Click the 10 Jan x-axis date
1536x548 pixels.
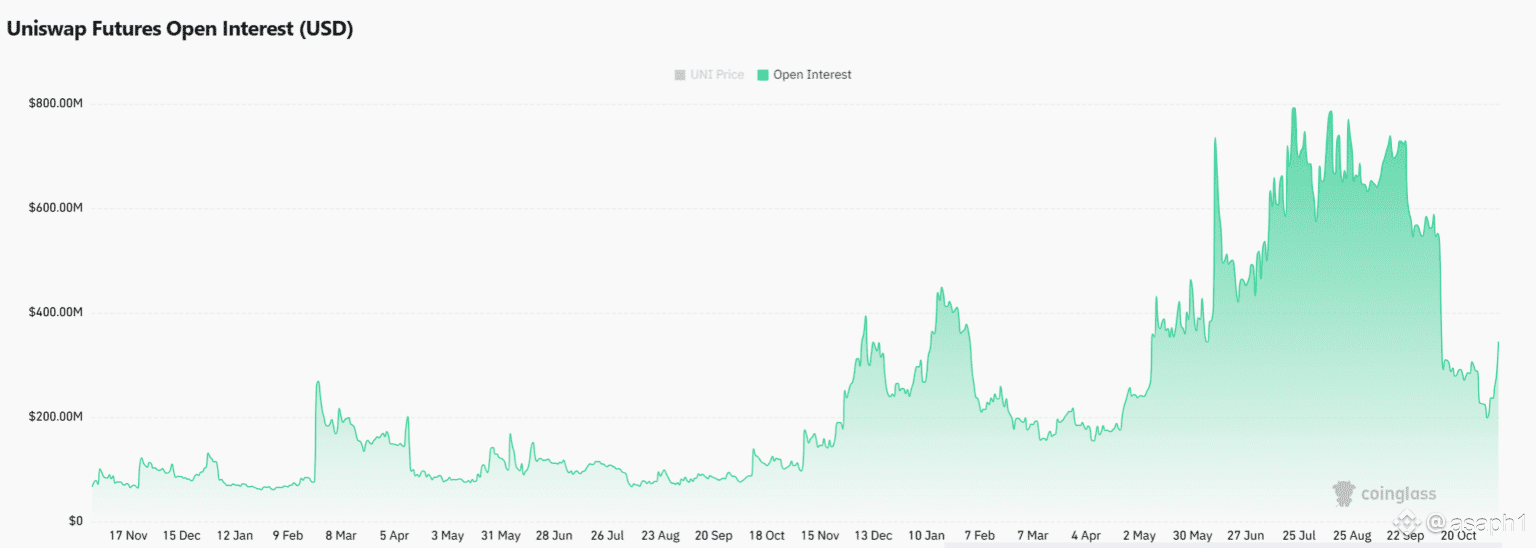[x=927, y=536]
